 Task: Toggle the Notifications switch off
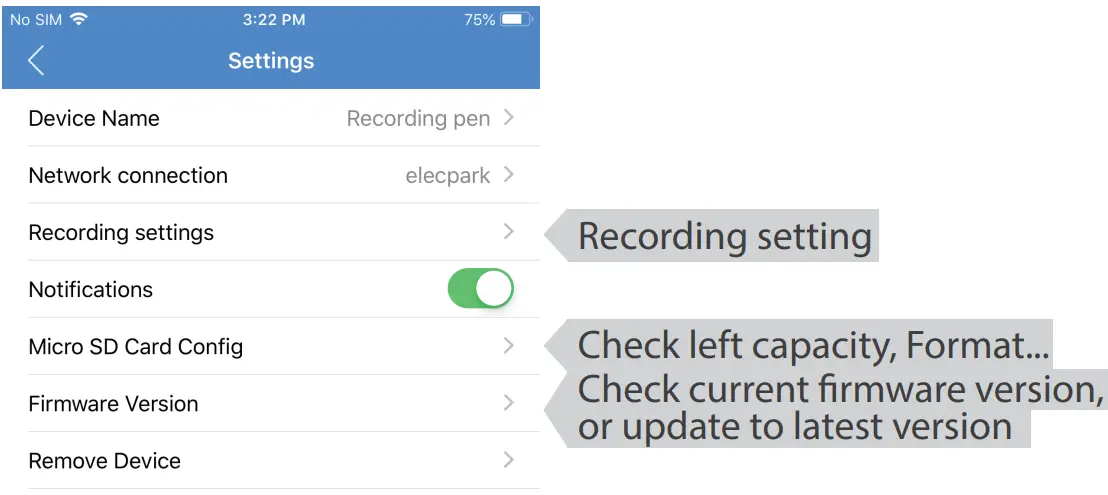pos(480,289)
